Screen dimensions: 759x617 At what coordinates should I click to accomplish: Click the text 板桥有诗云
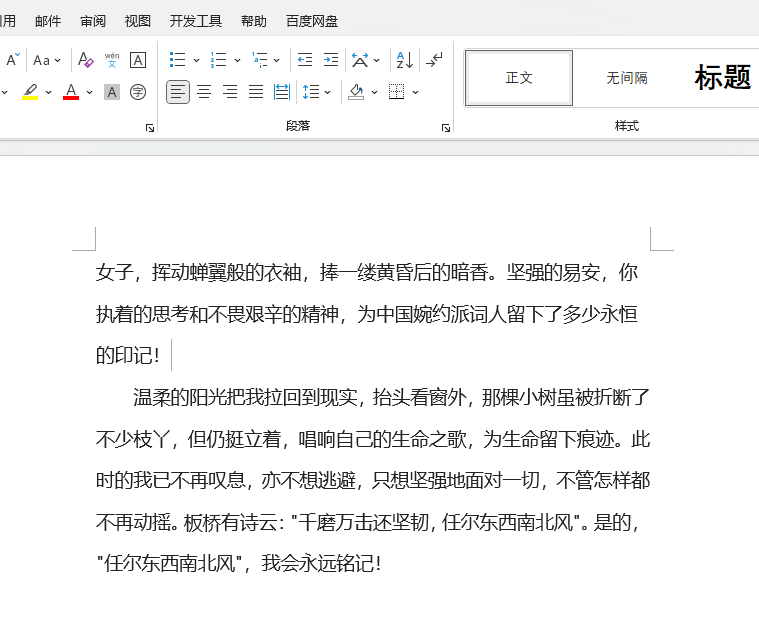[x=230, y=522]
